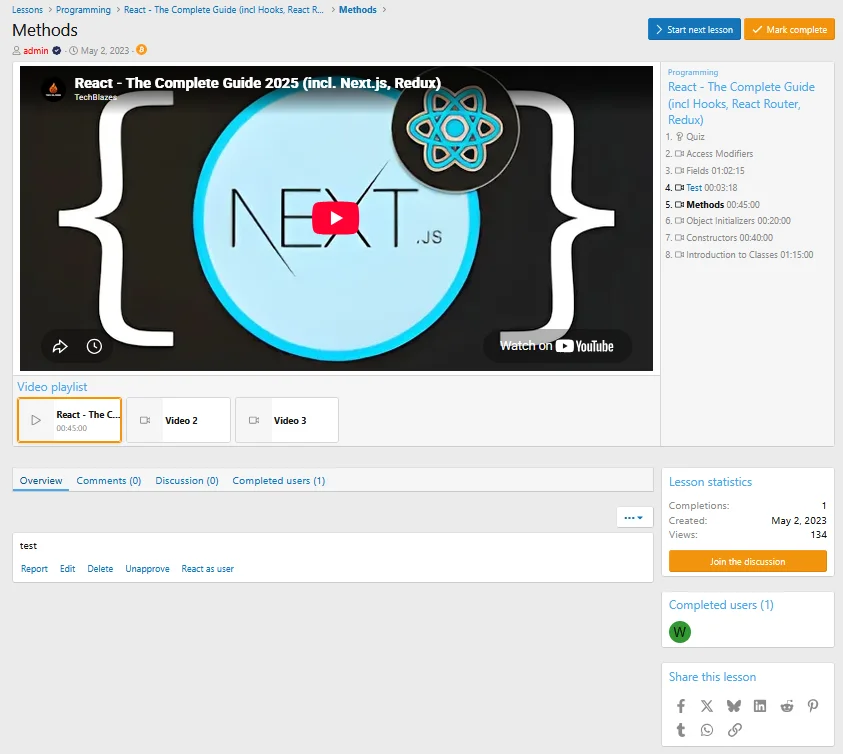Click Delete under test post
This screenshot has width=843, height=754.
100,568
